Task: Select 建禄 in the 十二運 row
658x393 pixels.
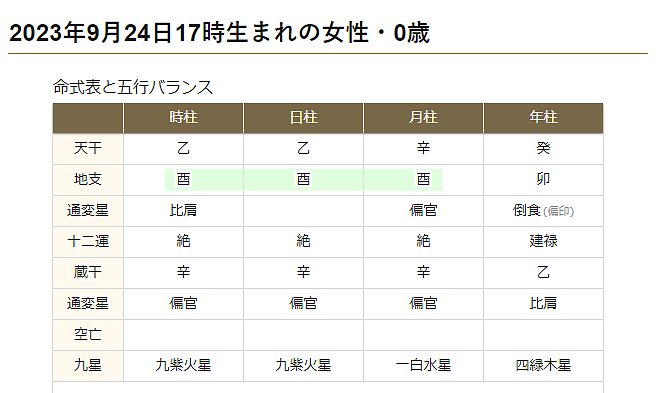Action: 543,242
